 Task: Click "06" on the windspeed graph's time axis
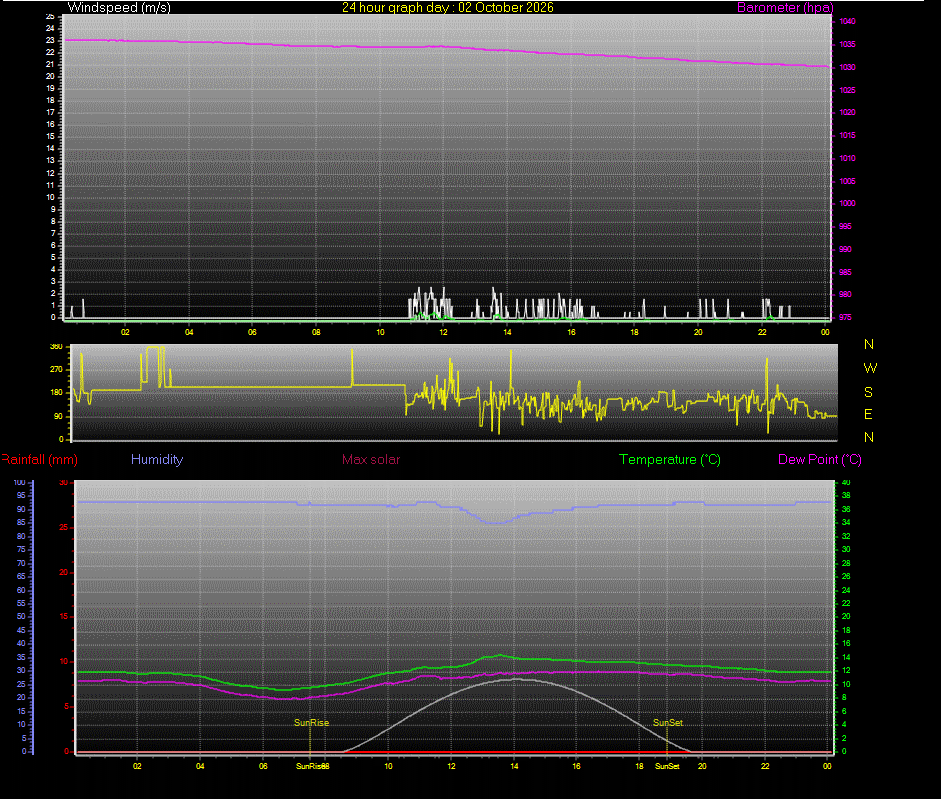click(x=252, y=333)
